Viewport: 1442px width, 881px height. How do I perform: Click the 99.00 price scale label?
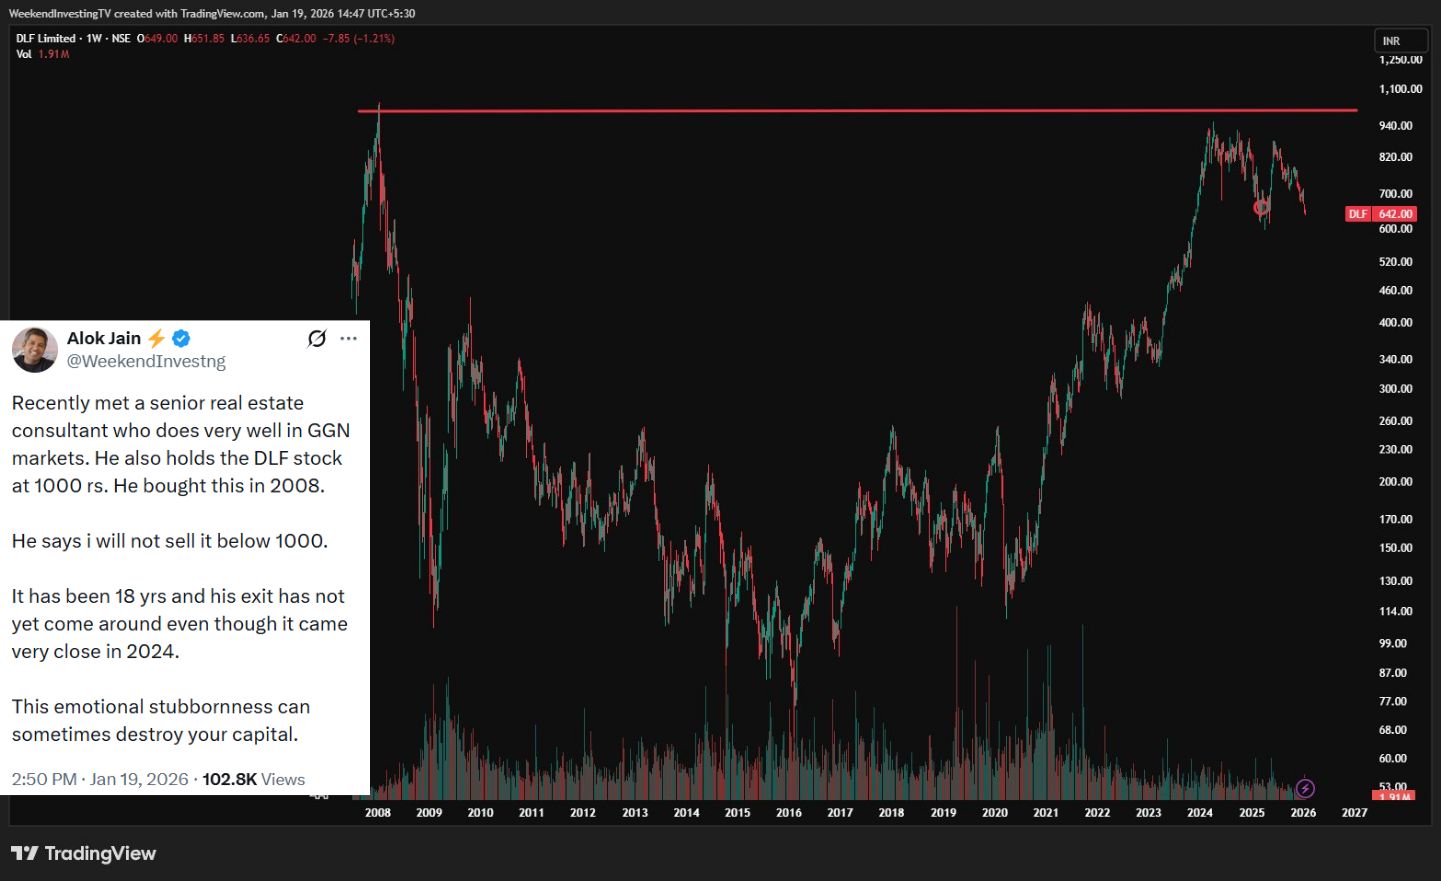pos(1393,644)
